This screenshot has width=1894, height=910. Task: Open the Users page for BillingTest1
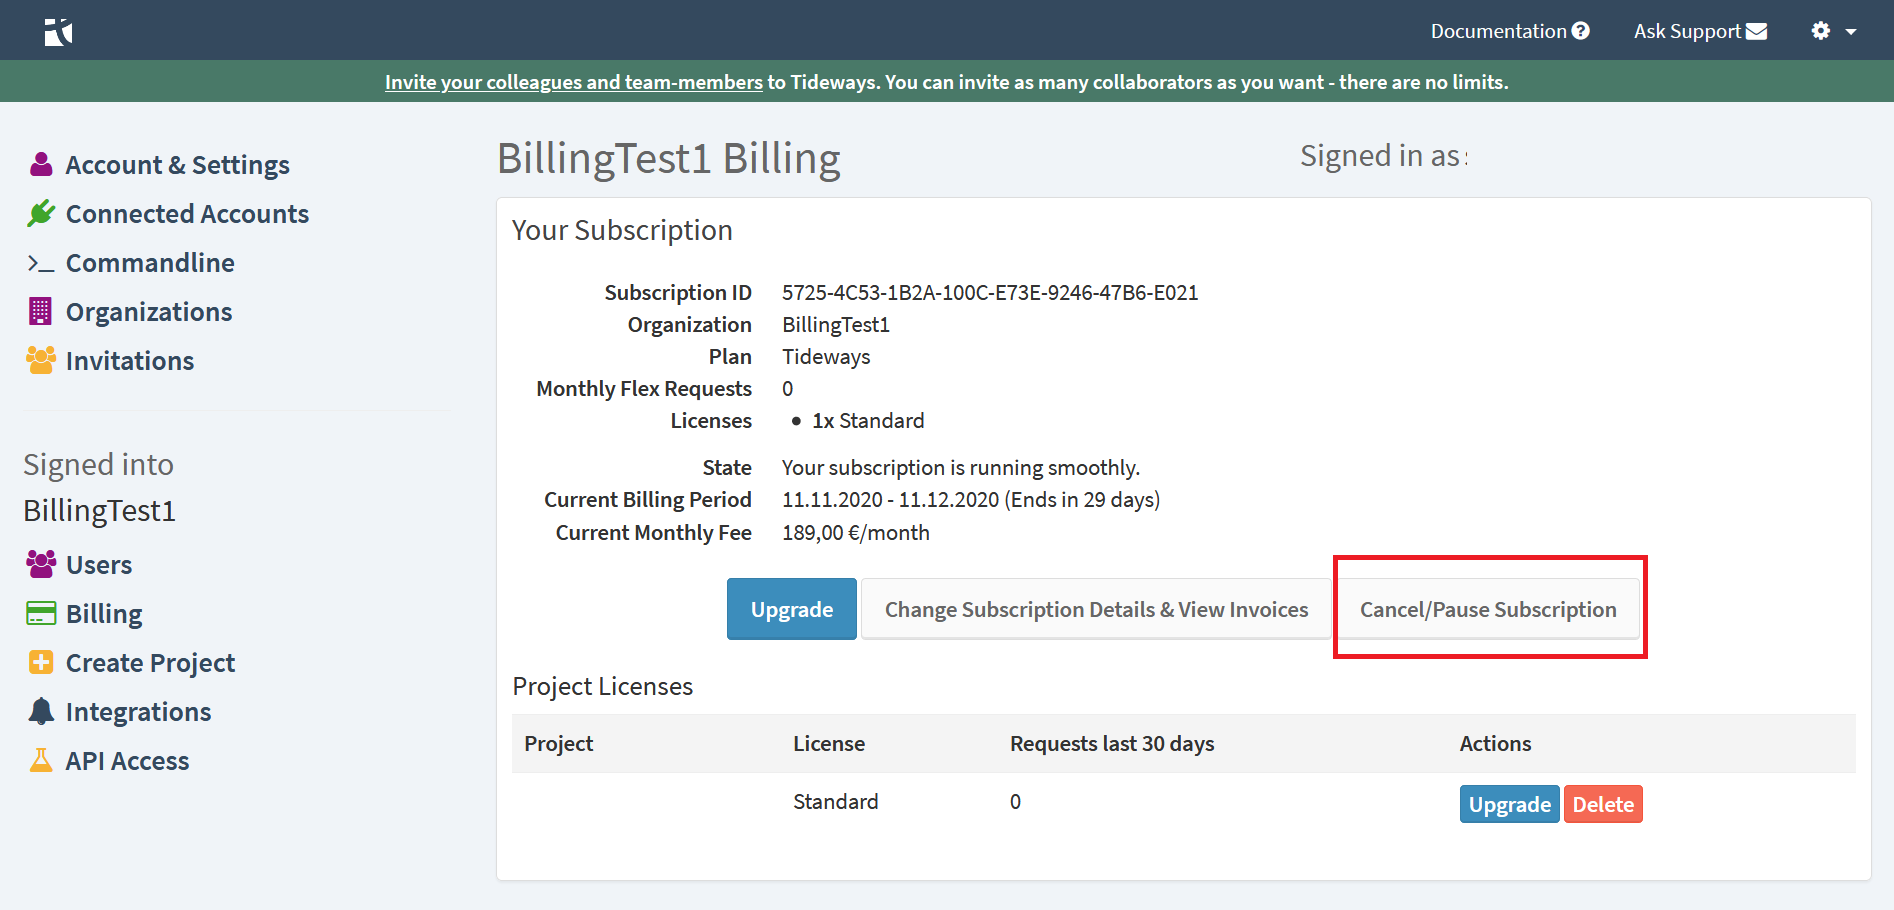pos(99,565)
